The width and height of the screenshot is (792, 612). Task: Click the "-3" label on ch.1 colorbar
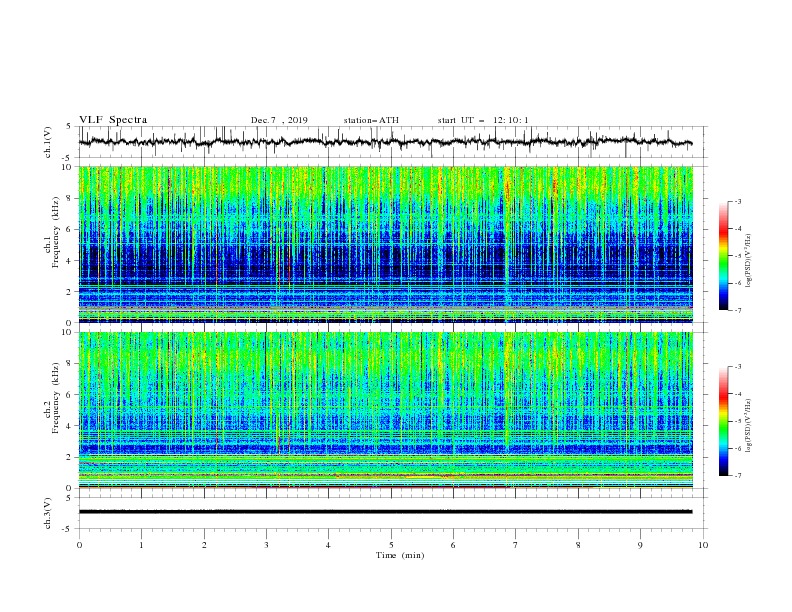click(x=737, y=201)
